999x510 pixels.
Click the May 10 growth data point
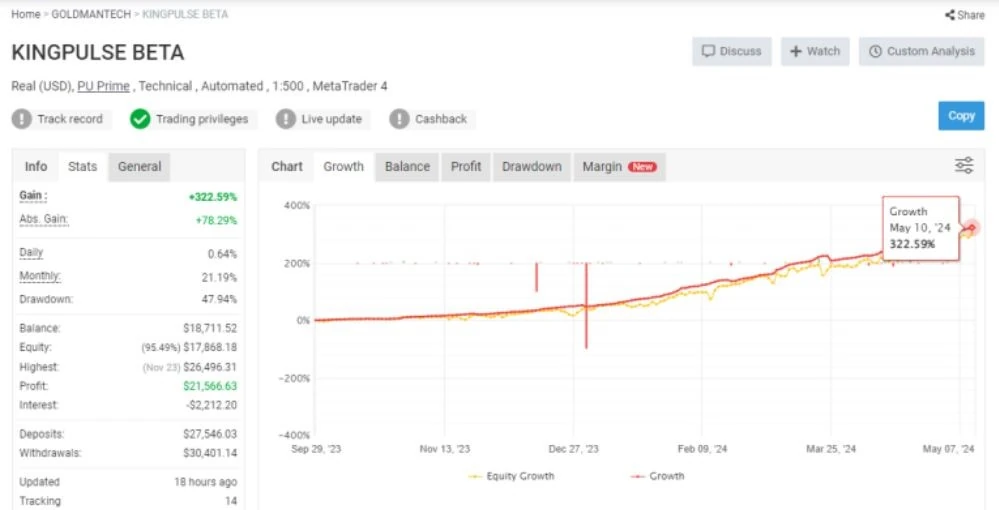(972, 228)
